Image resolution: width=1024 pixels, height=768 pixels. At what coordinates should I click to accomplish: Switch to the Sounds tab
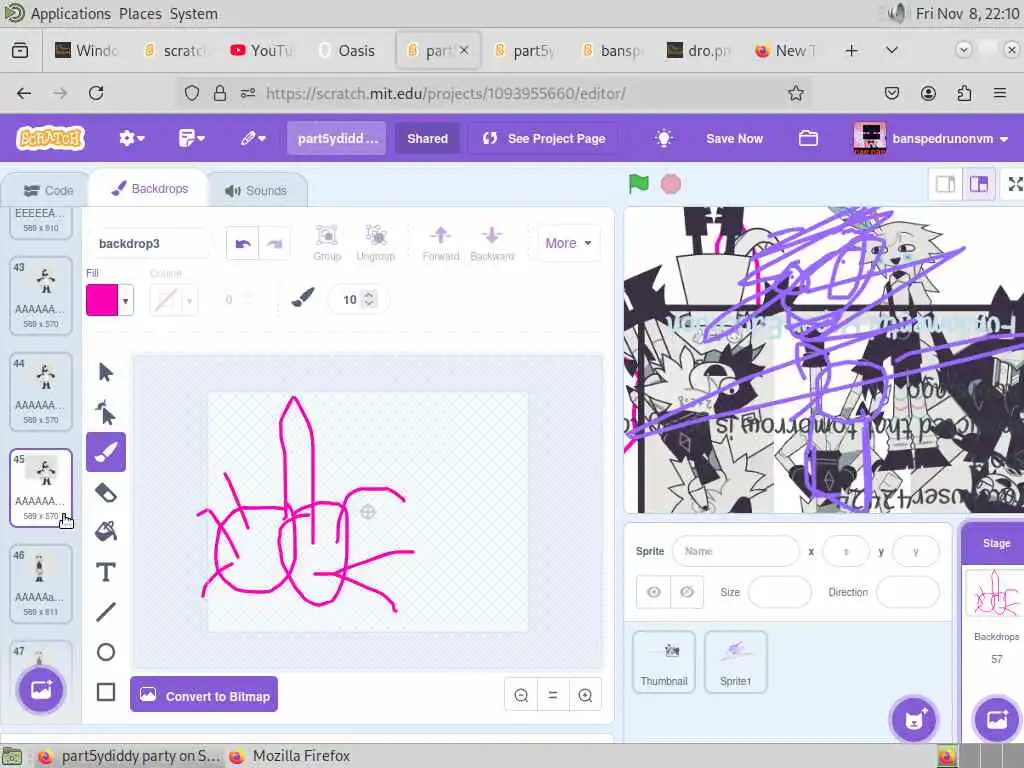[x=256, y=191]
